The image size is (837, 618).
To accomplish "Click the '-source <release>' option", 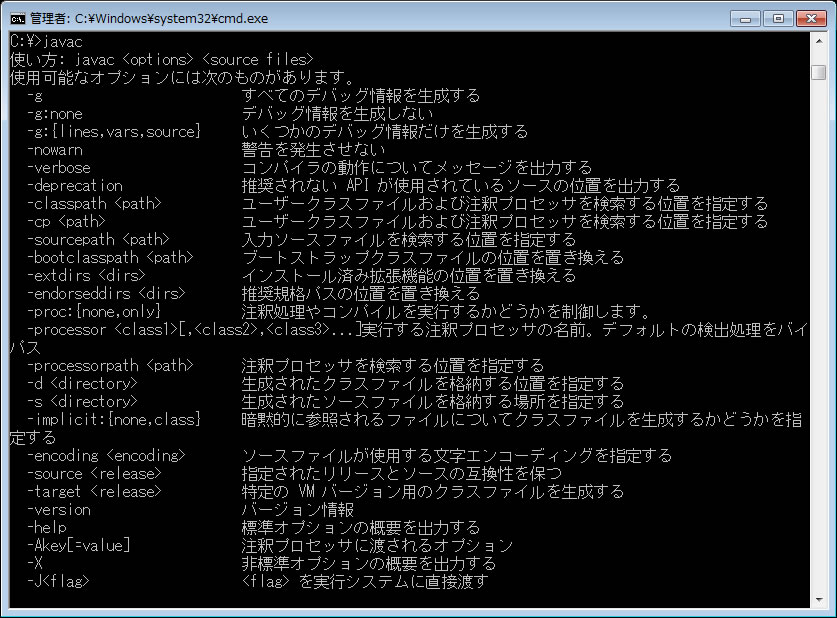I will tap(94, 473).
